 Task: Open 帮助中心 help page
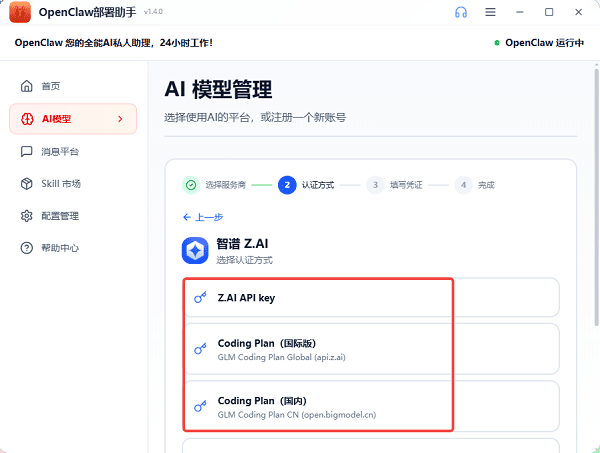pos(73,248)
